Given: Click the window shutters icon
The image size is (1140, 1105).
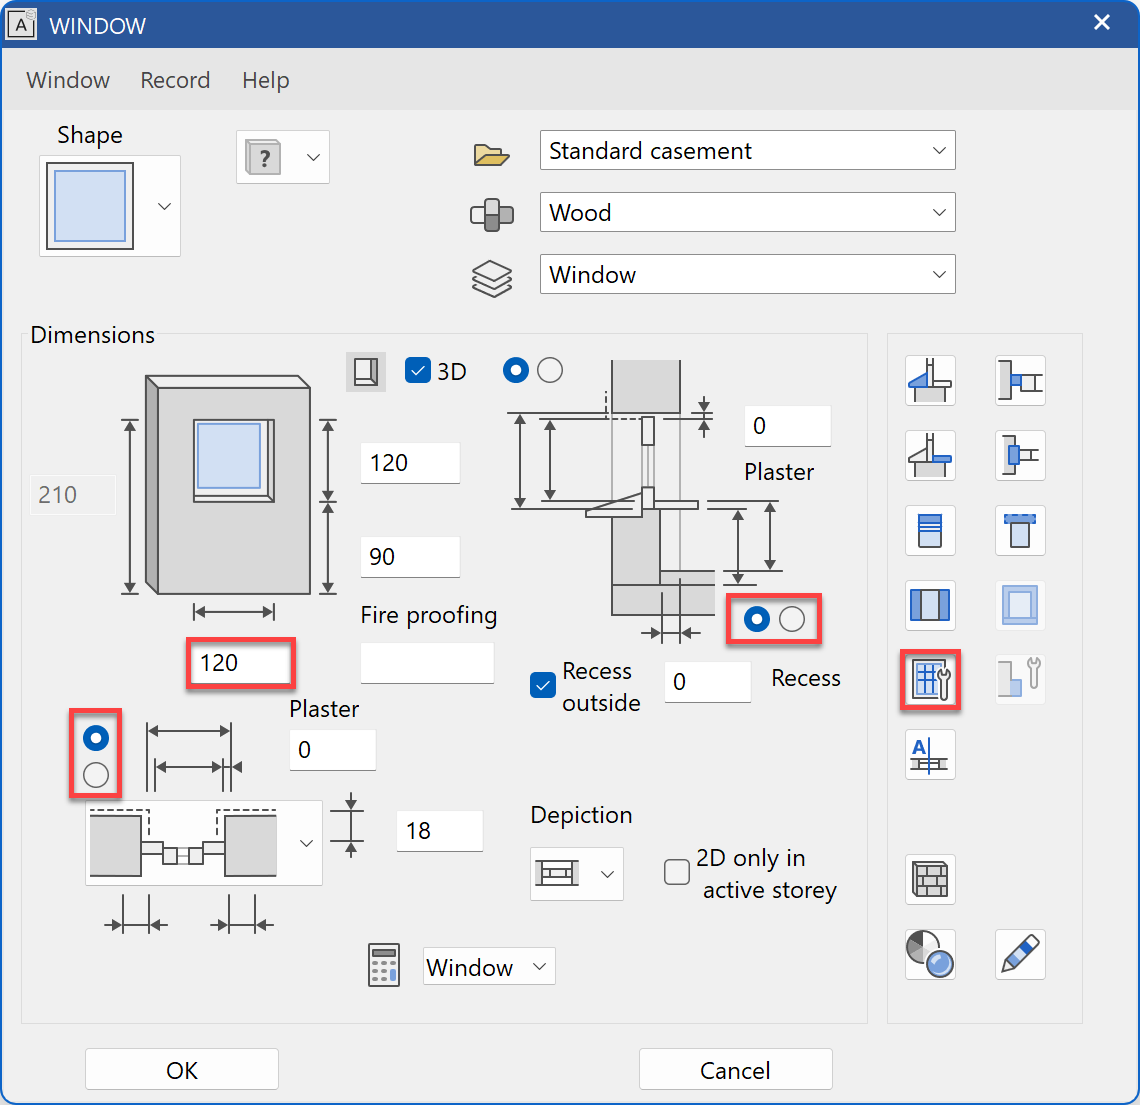Looking at the screenshot, I should [x=930, y=605].
